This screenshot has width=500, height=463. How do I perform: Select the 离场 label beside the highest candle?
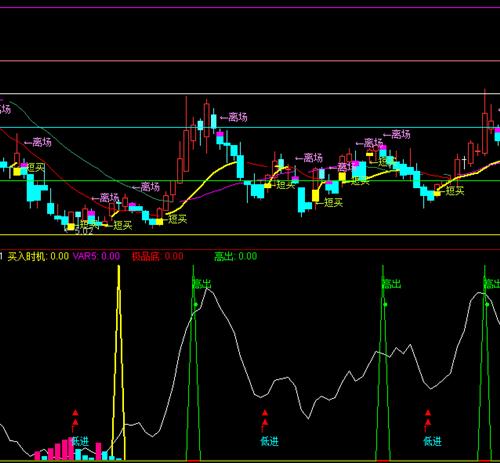coord(234,117)
